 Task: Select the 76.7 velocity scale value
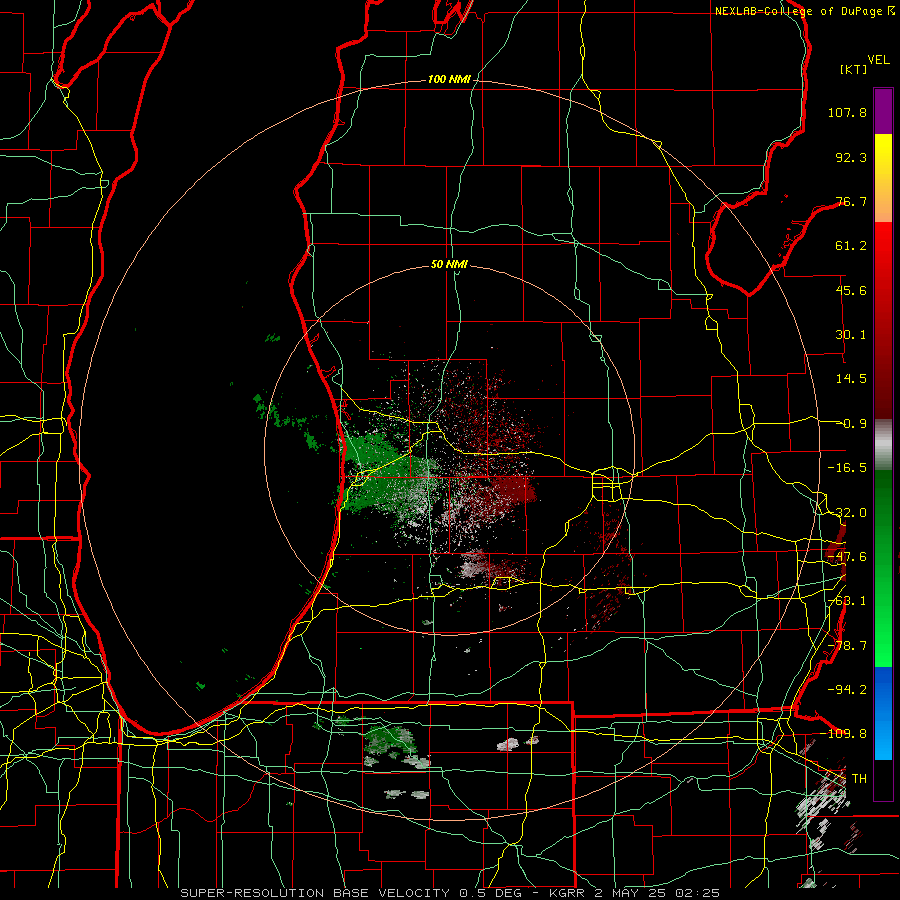(x=851, y=201)
